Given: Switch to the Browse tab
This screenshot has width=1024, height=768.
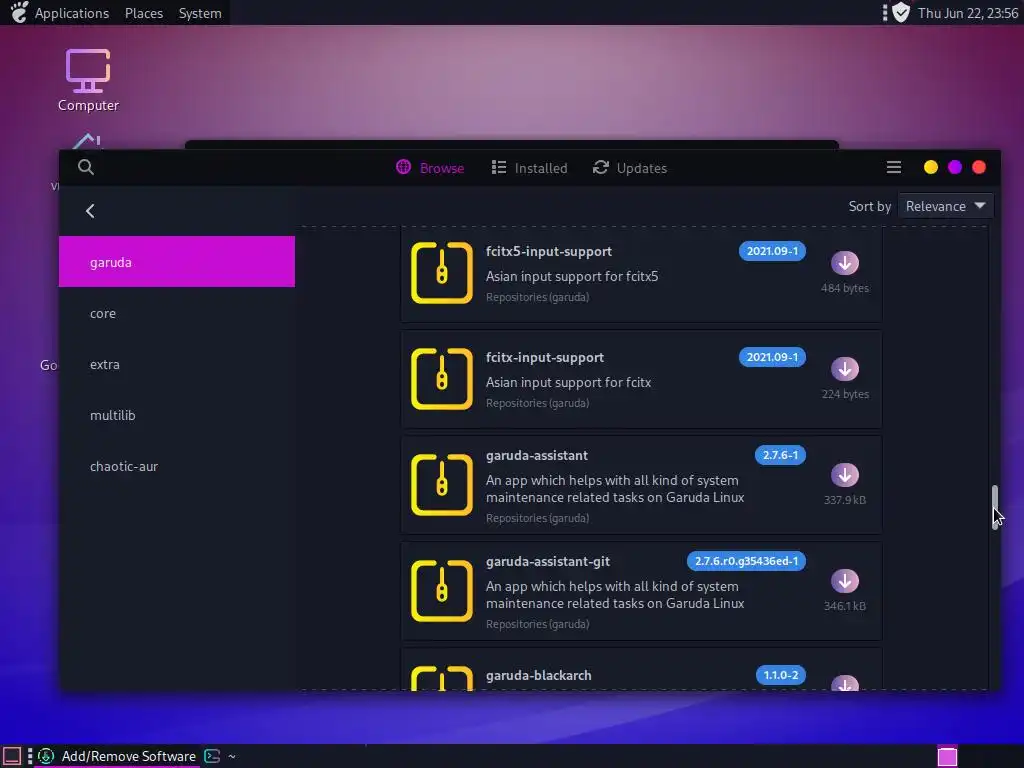Looking at the screenshot, I should point(430,168).
